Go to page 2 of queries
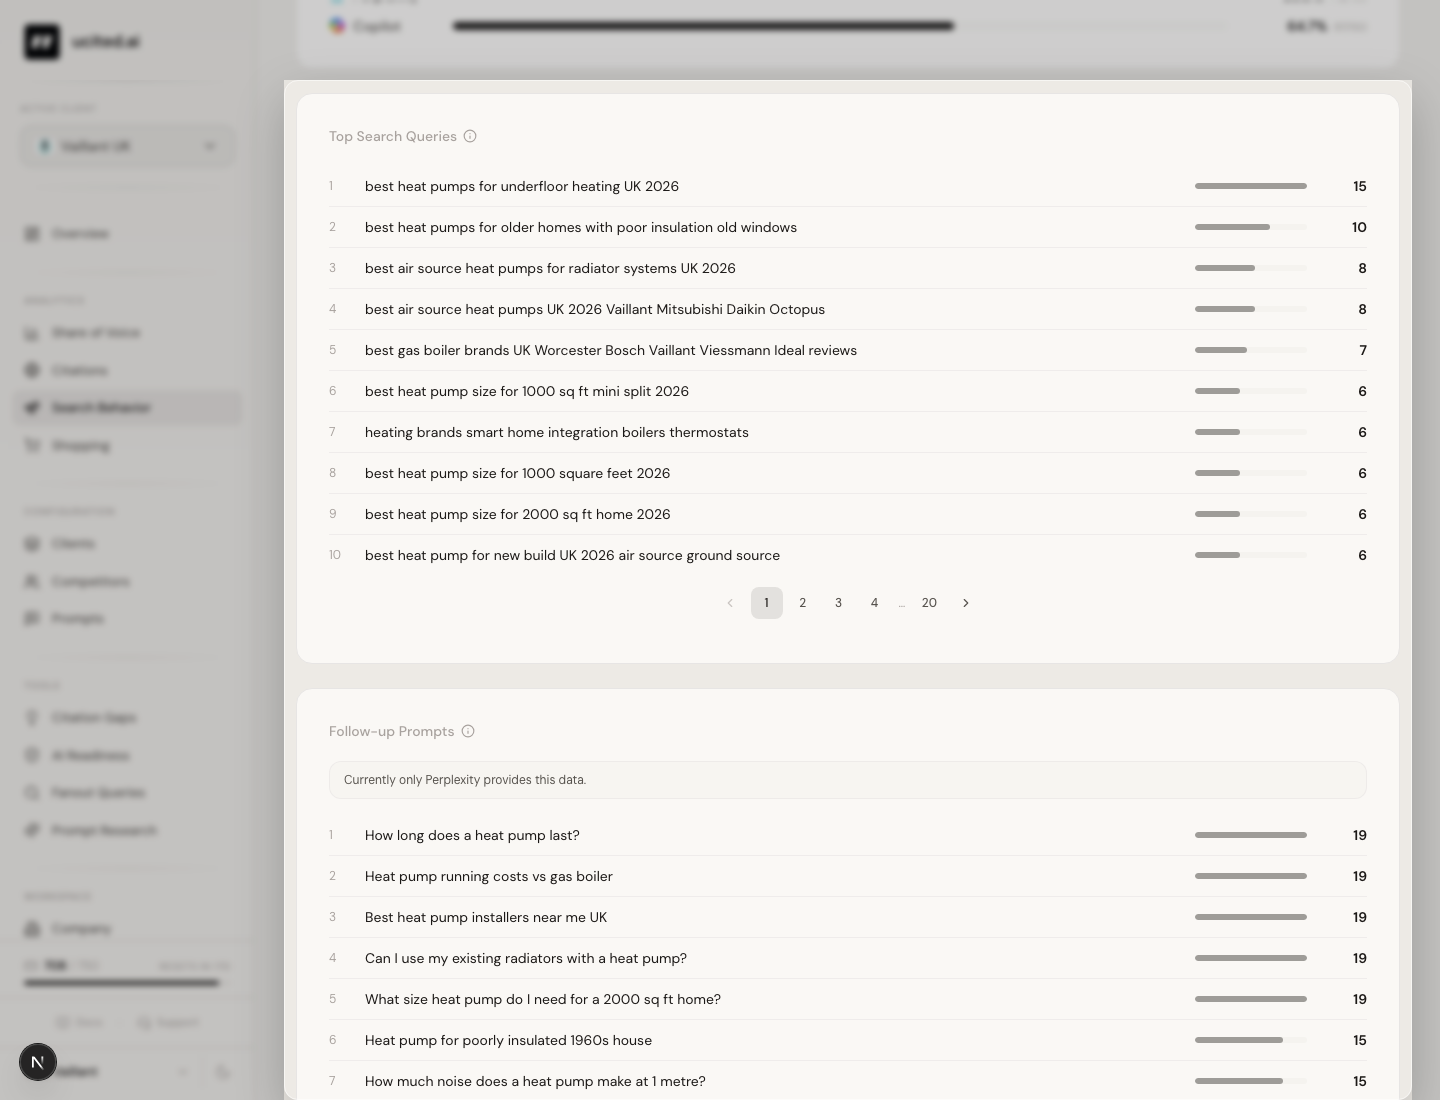The height and width of the screenshot is (1100, 1440). pos(803,603)
